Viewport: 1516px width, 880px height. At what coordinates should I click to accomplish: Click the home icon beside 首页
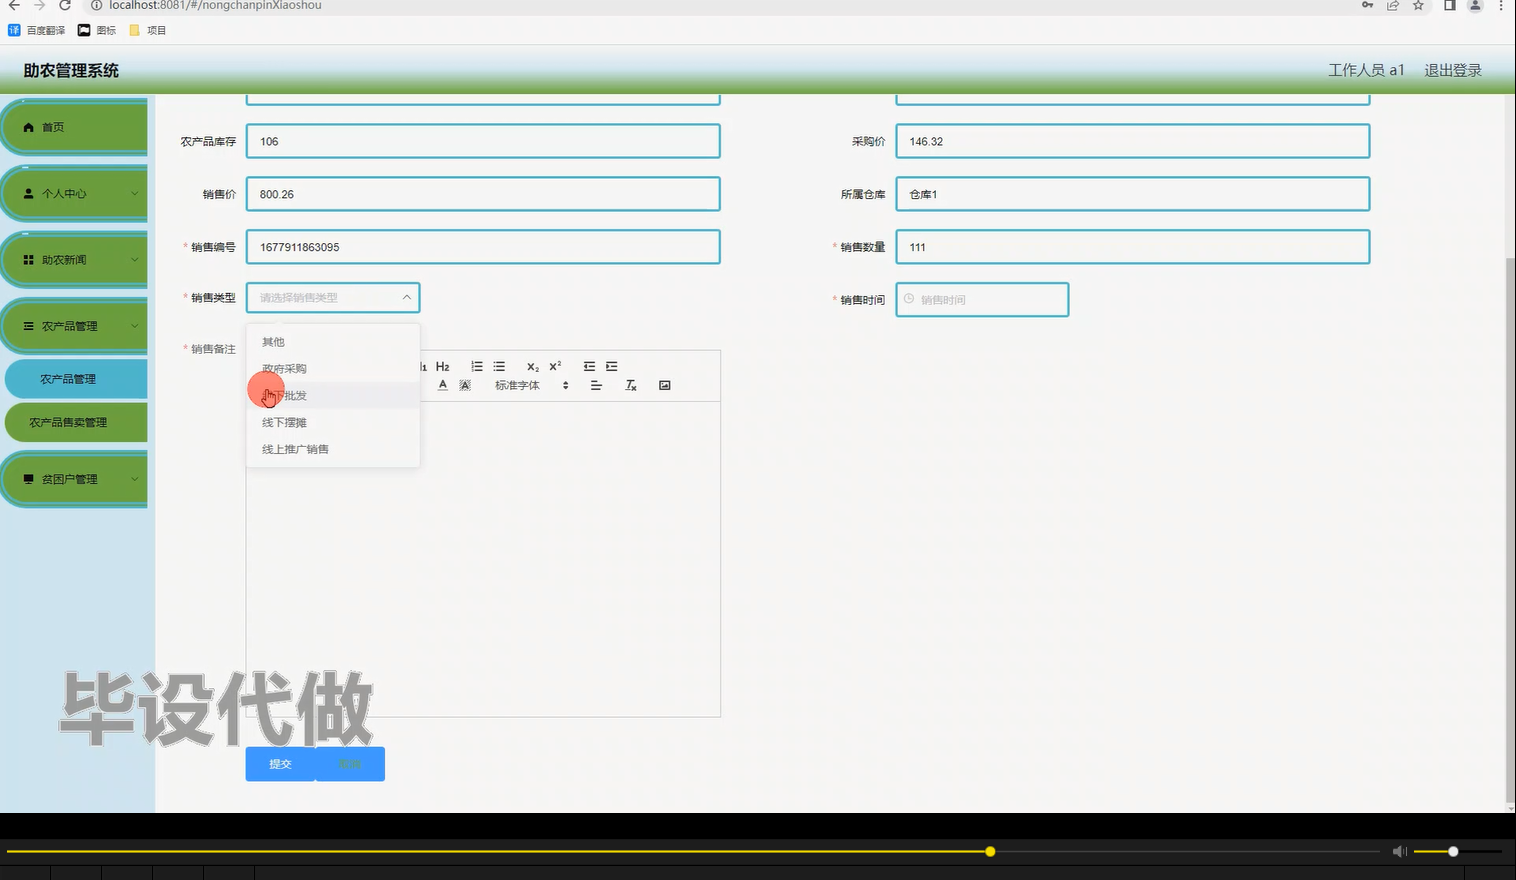(x=28, y=127)
